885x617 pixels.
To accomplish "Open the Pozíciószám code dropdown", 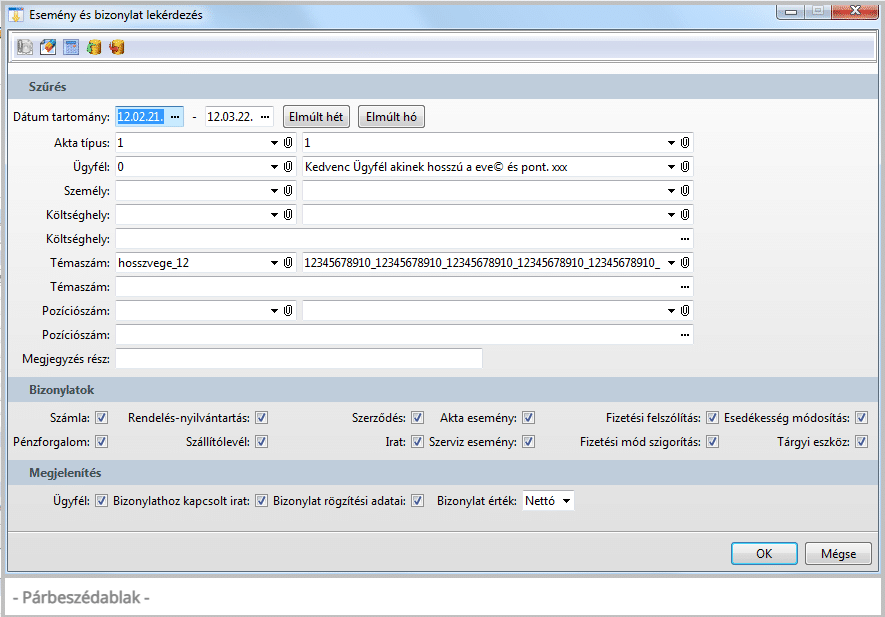I will (274, 311).
